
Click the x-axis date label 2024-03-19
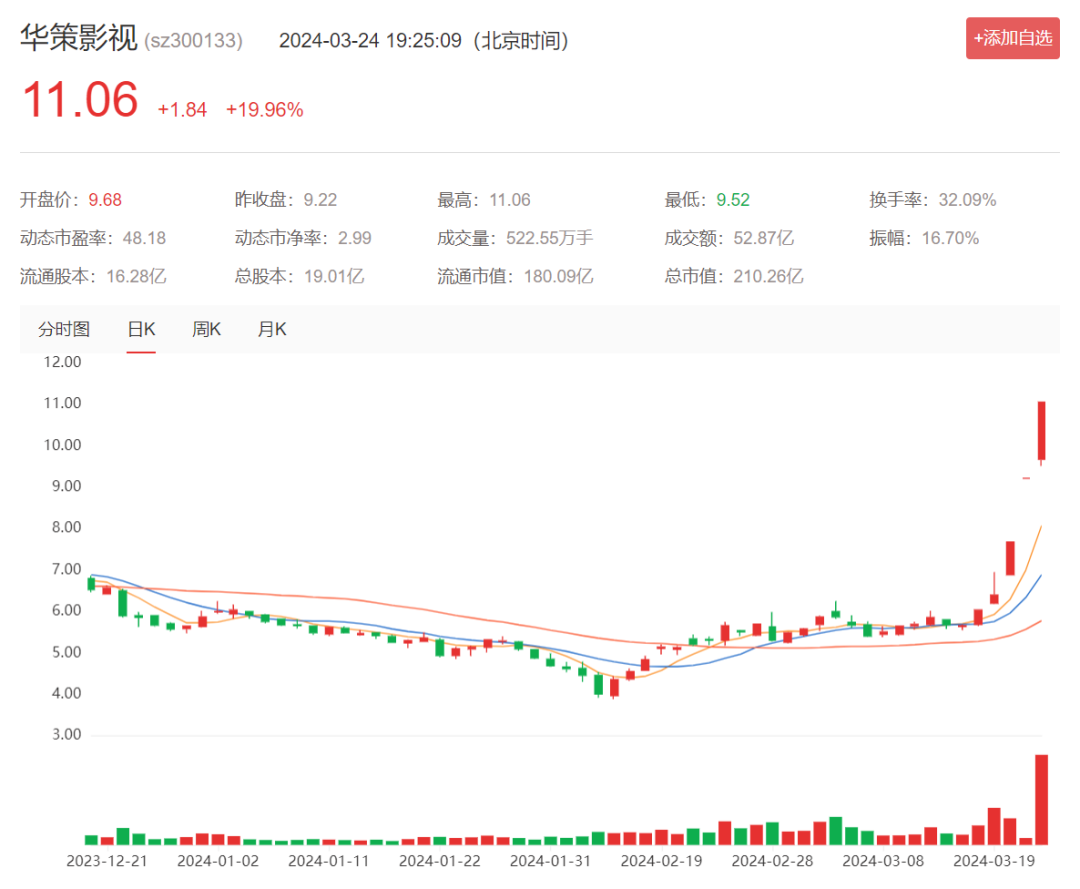pos(994,861)
